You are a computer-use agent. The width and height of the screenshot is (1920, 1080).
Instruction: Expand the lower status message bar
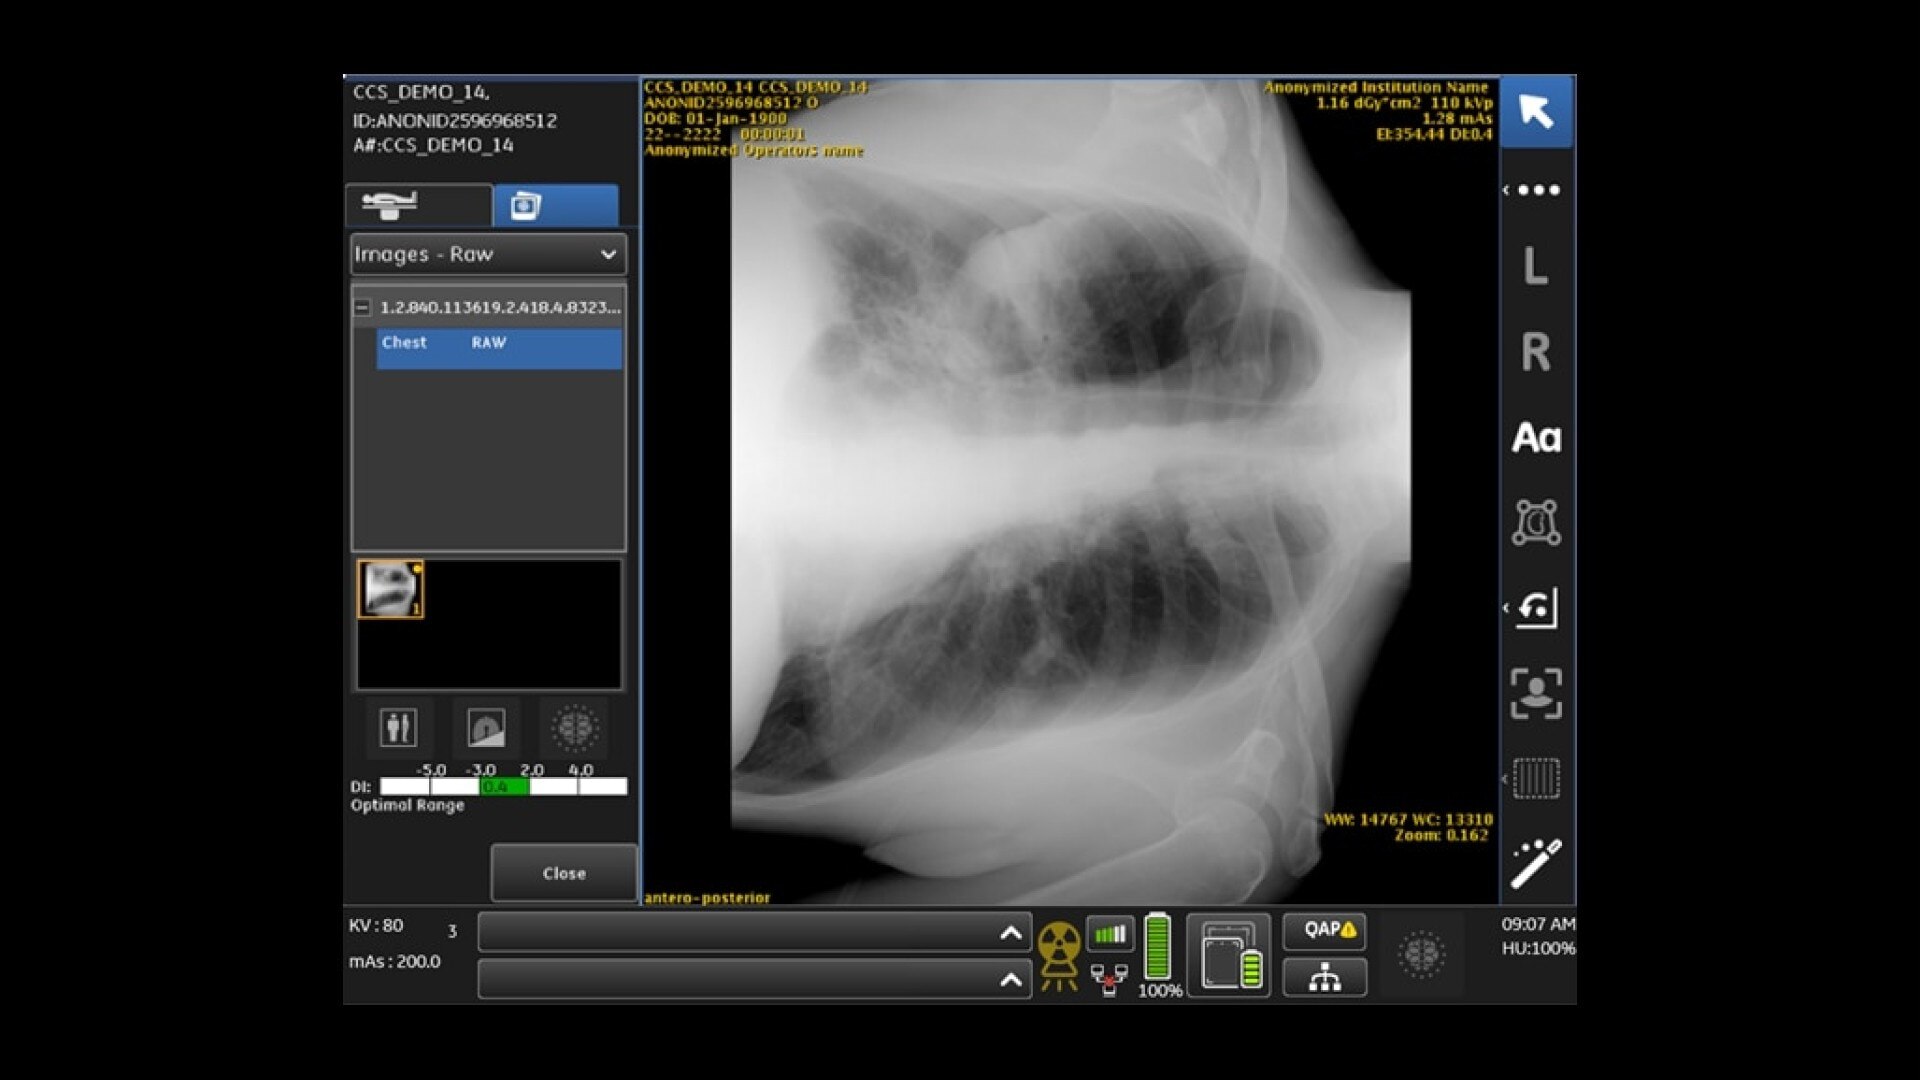click(x=1010, y=980)
